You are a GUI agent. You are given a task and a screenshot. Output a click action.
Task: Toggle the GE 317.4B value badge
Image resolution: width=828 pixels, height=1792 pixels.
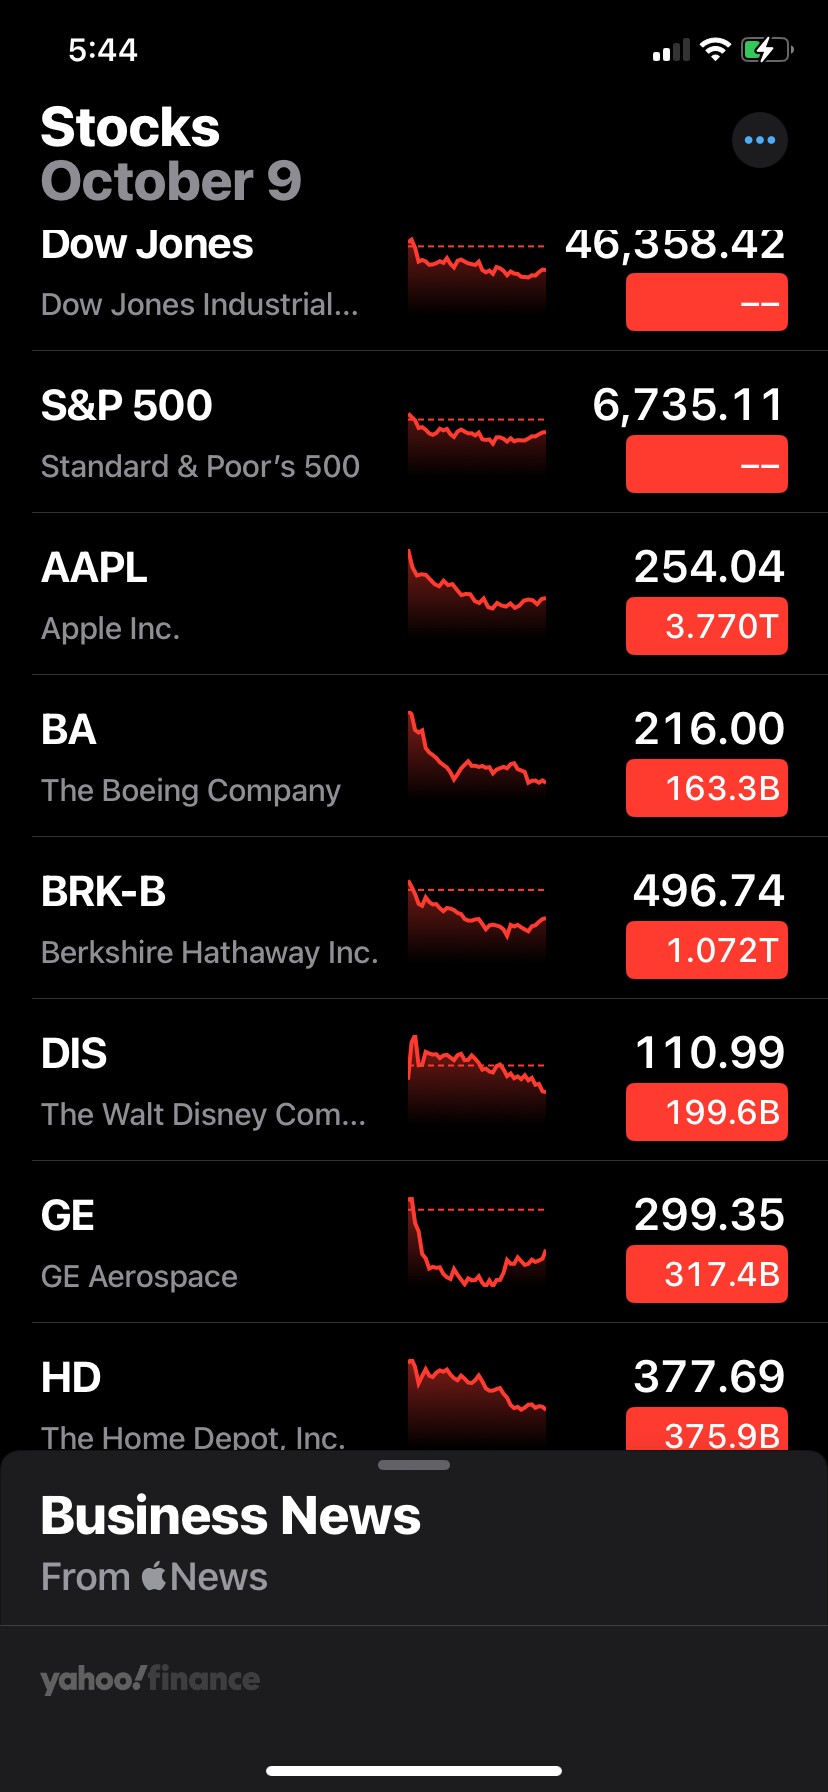coord(706,1274)
